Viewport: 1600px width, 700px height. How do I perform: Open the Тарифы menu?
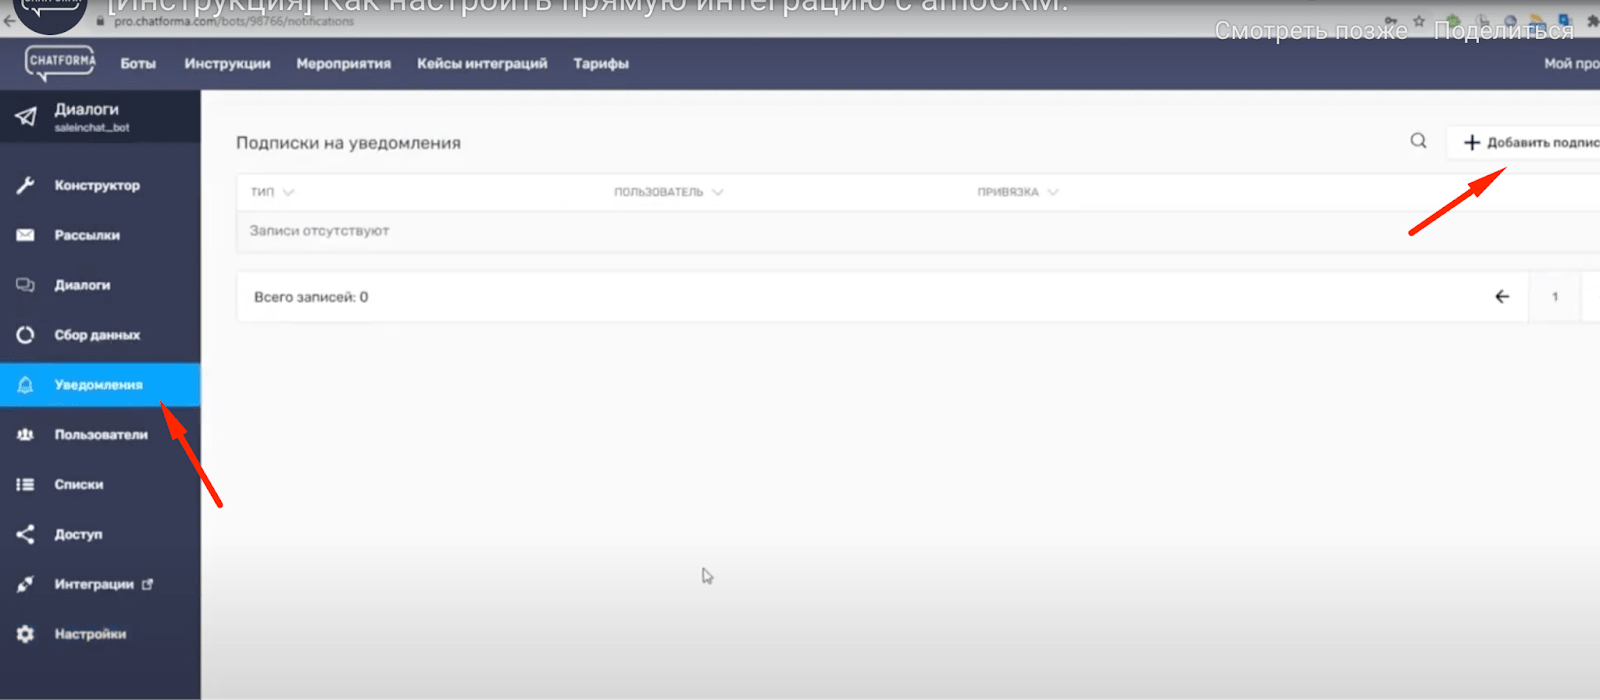click(601, 63)
